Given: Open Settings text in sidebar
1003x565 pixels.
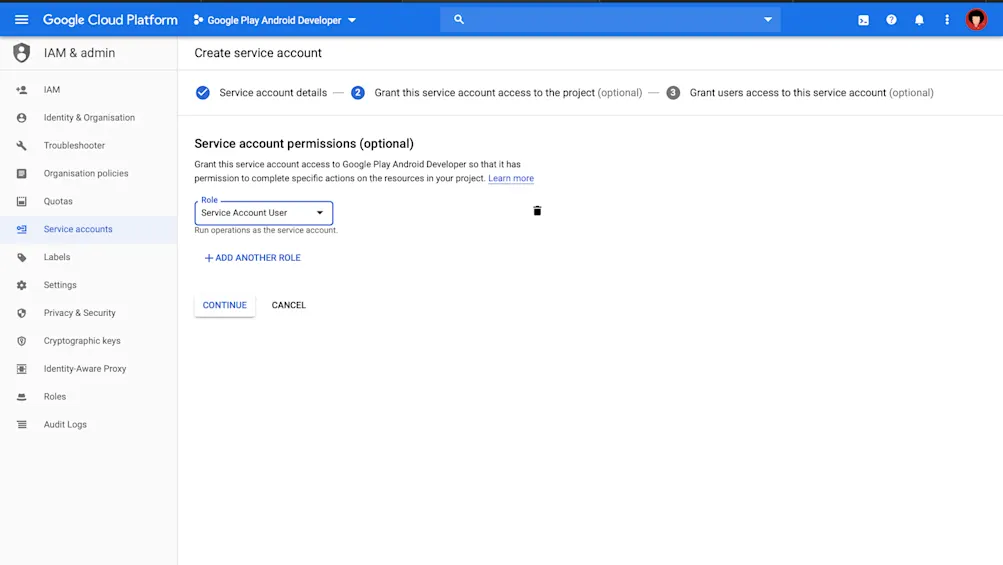Looking at the screenshot, I should (x=60, y=285).
